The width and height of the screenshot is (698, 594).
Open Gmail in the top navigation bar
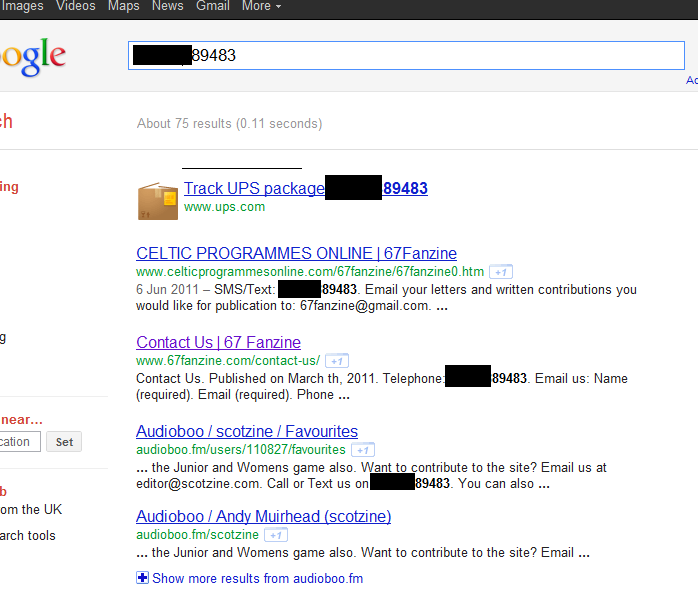[x=213, y=6]
